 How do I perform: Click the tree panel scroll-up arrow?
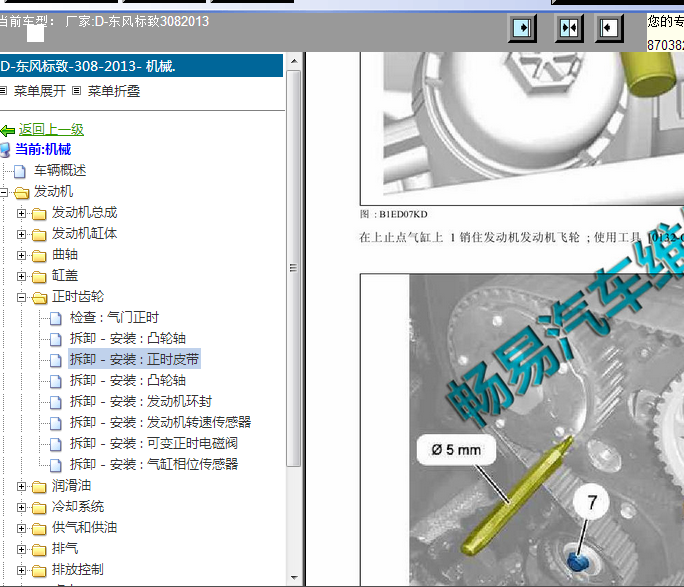294,61
